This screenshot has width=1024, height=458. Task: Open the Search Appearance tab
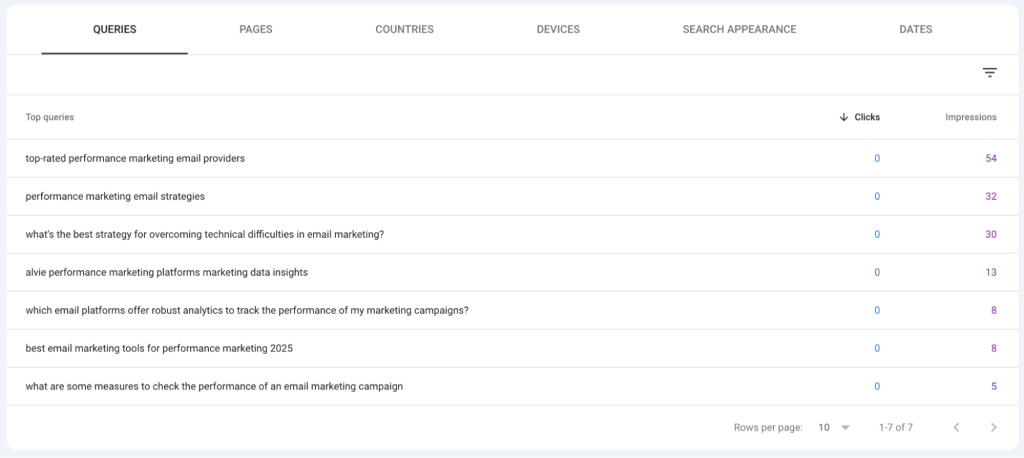pos(739,30)
